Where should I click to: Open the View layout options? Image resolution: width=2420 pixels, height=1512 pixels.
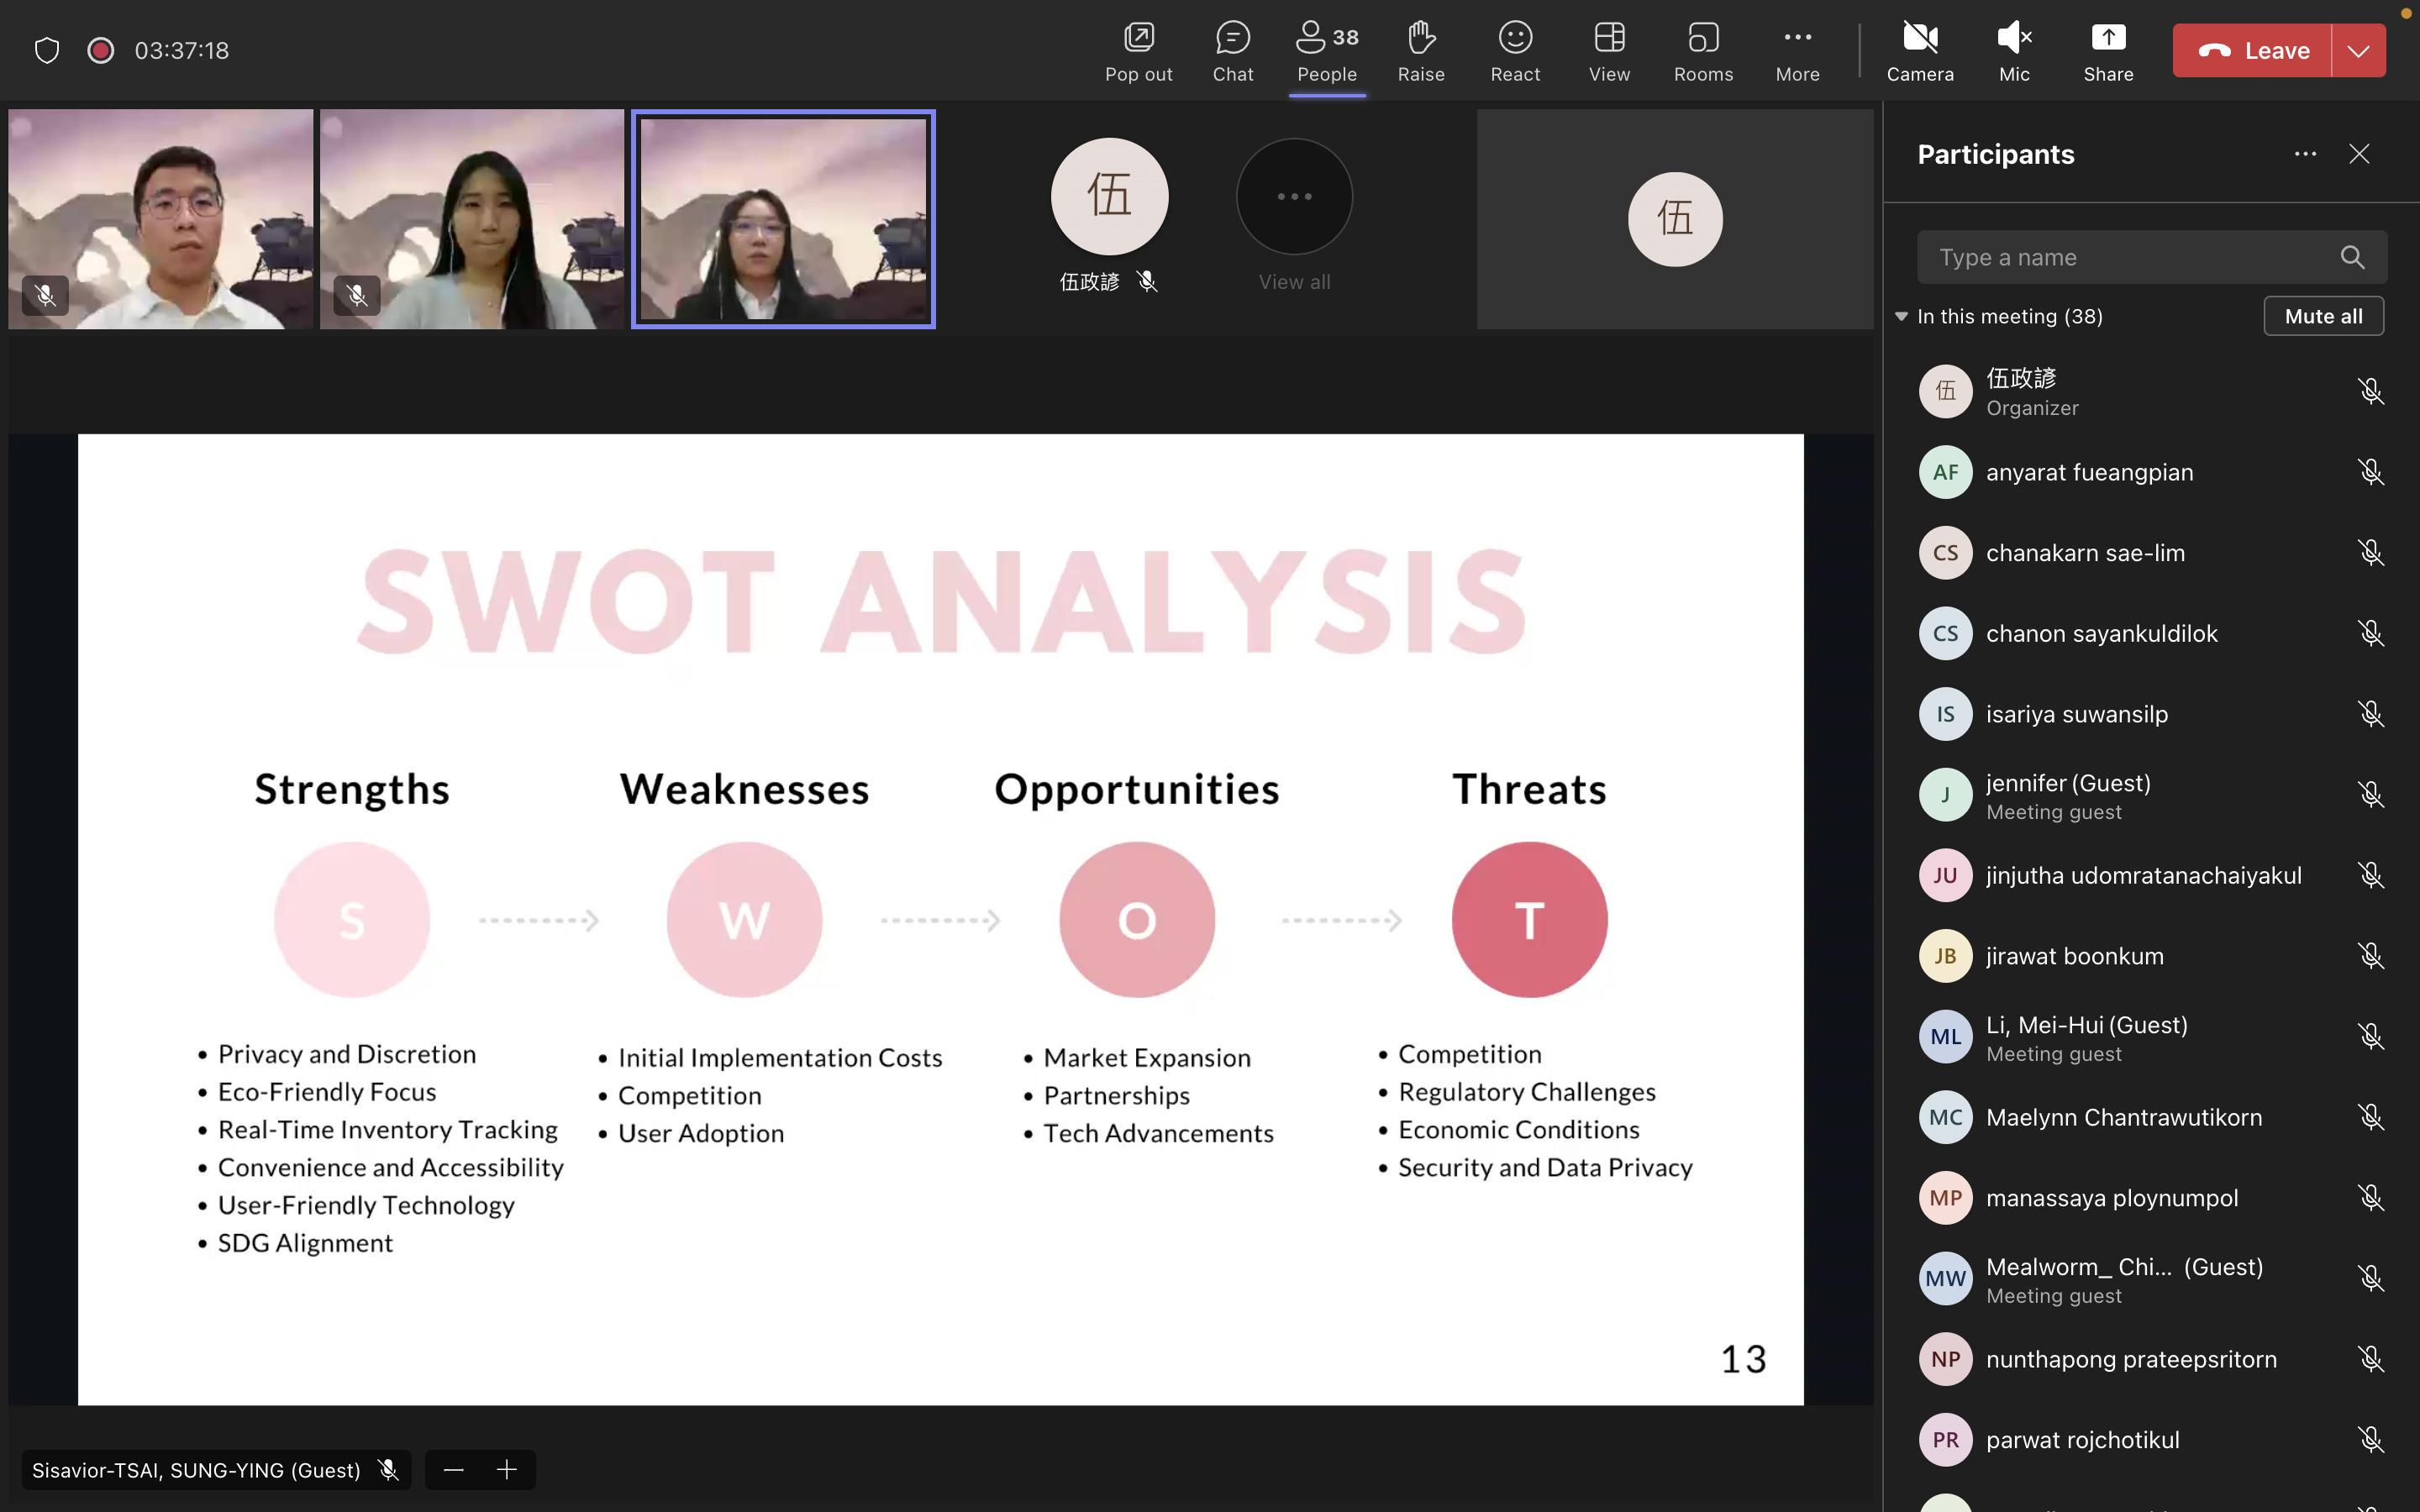1608,51
